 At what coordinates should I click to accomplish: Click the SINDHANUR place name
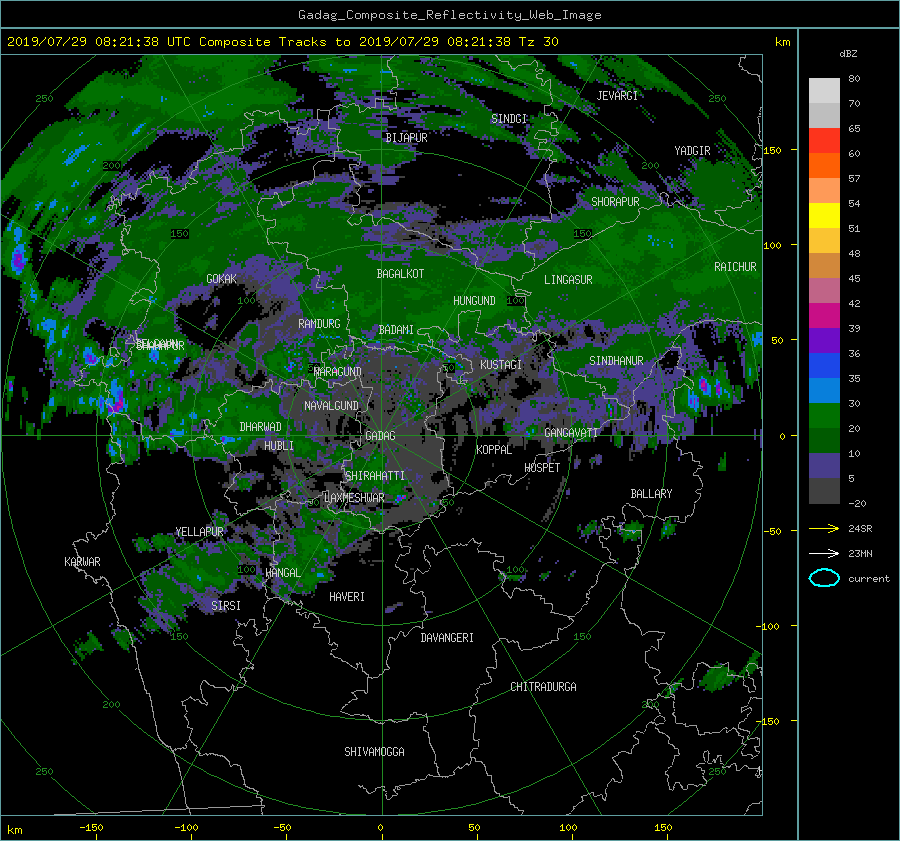616,361
